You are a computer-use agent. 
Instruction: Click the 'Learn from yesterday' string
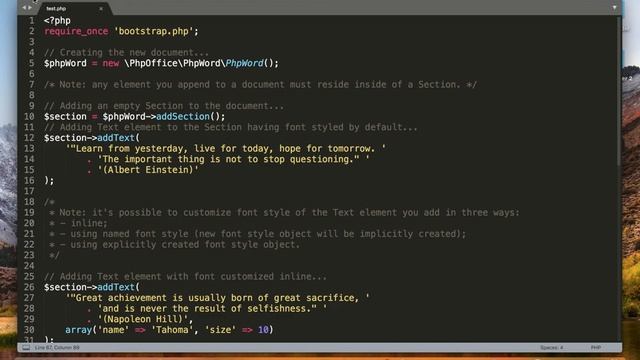click(x=226, y=149)
